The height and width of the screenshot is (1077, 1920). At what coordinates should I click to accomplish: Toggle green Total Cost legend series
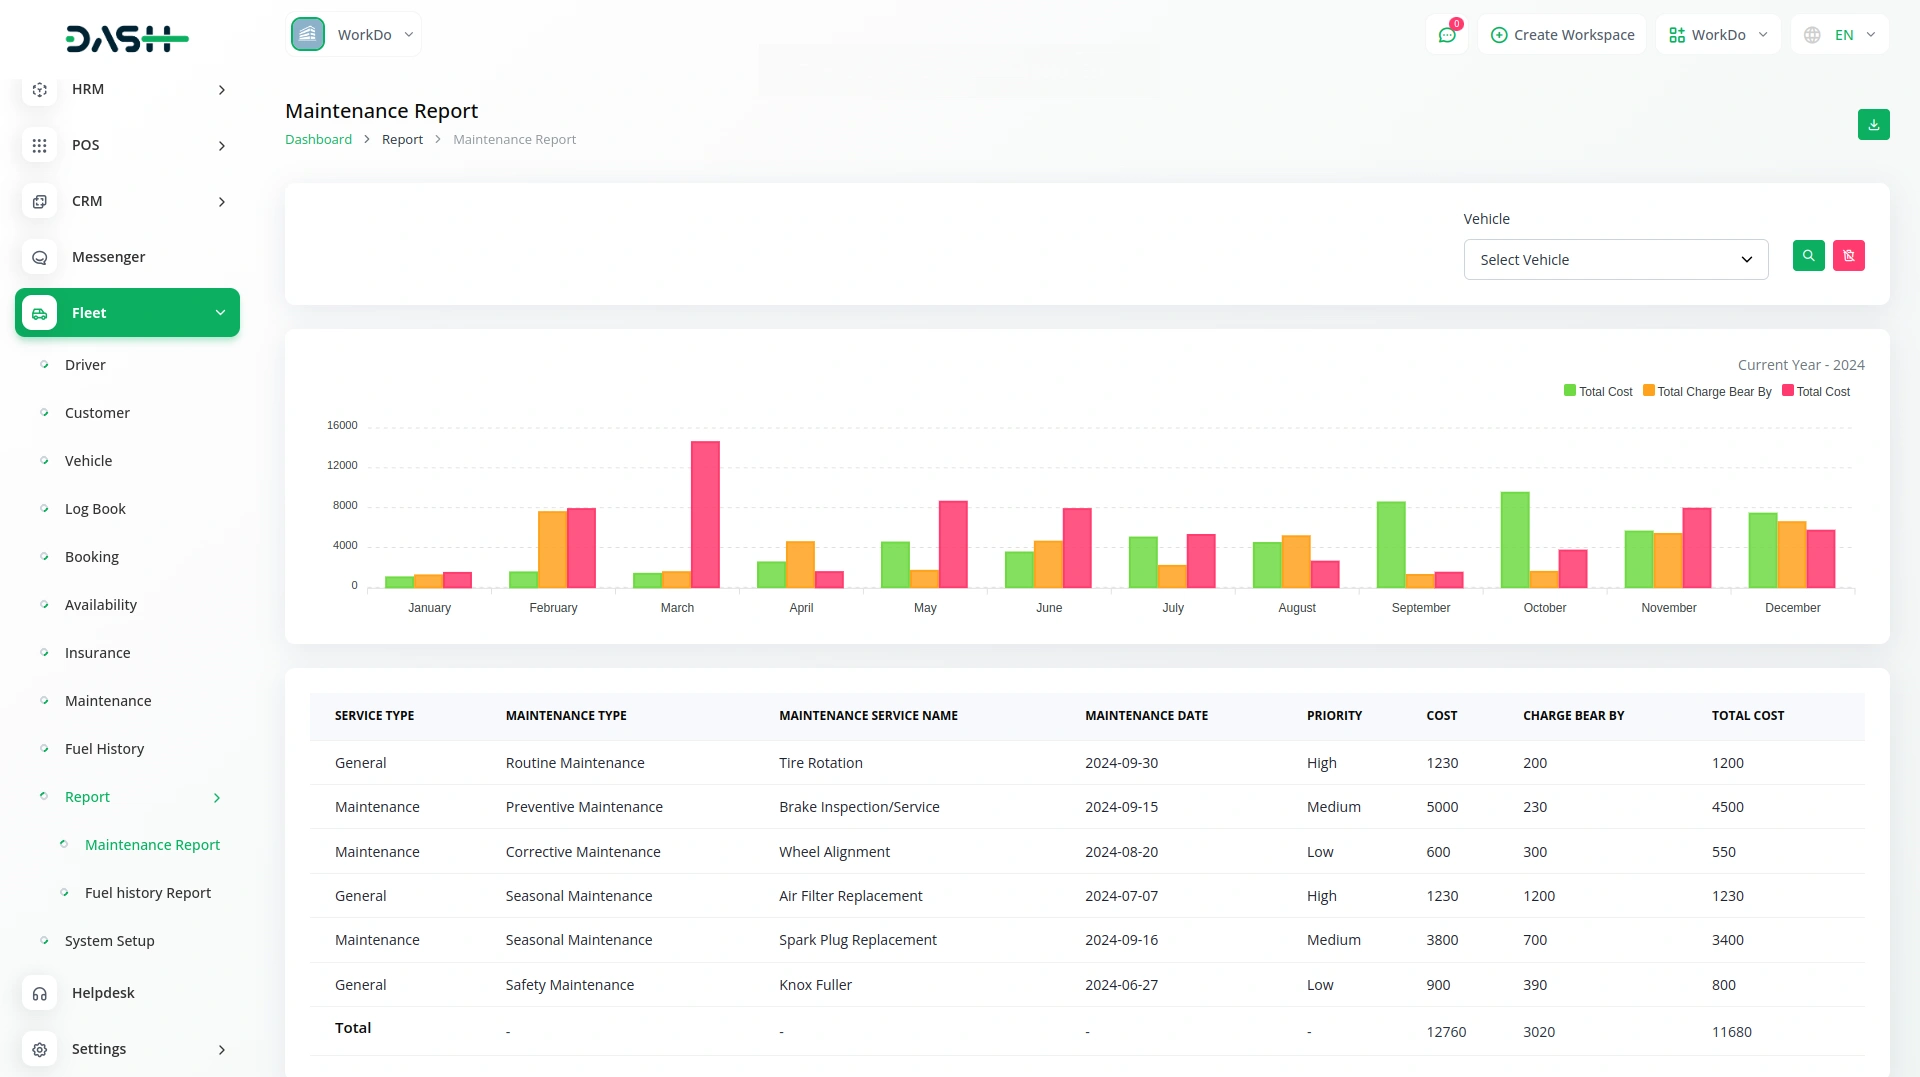pos(1598,392)
